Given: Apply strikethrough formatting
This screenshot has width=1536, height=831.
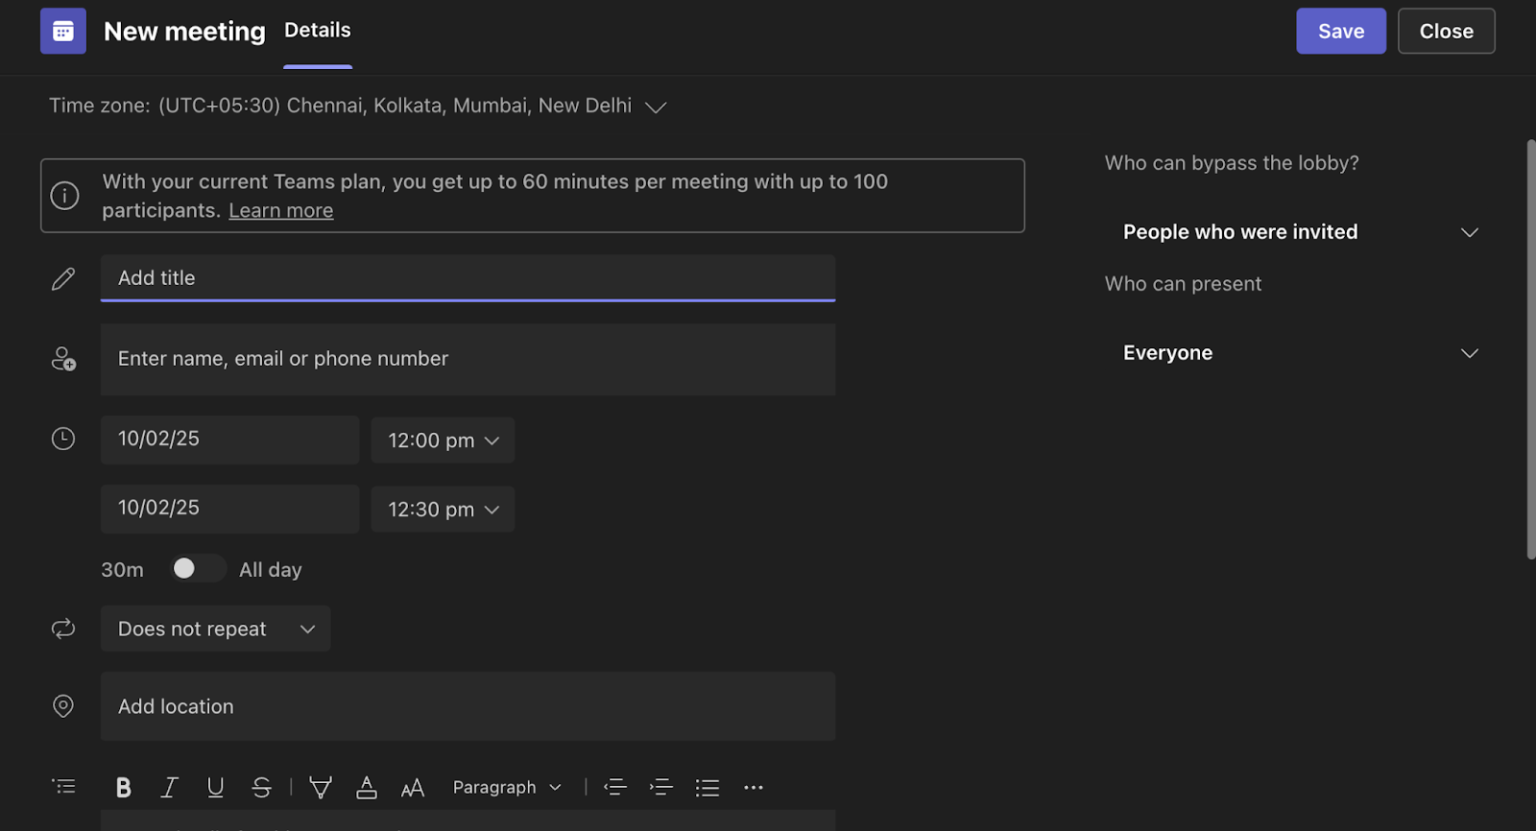Looking at the screenshot, I should tap(261, 787).
